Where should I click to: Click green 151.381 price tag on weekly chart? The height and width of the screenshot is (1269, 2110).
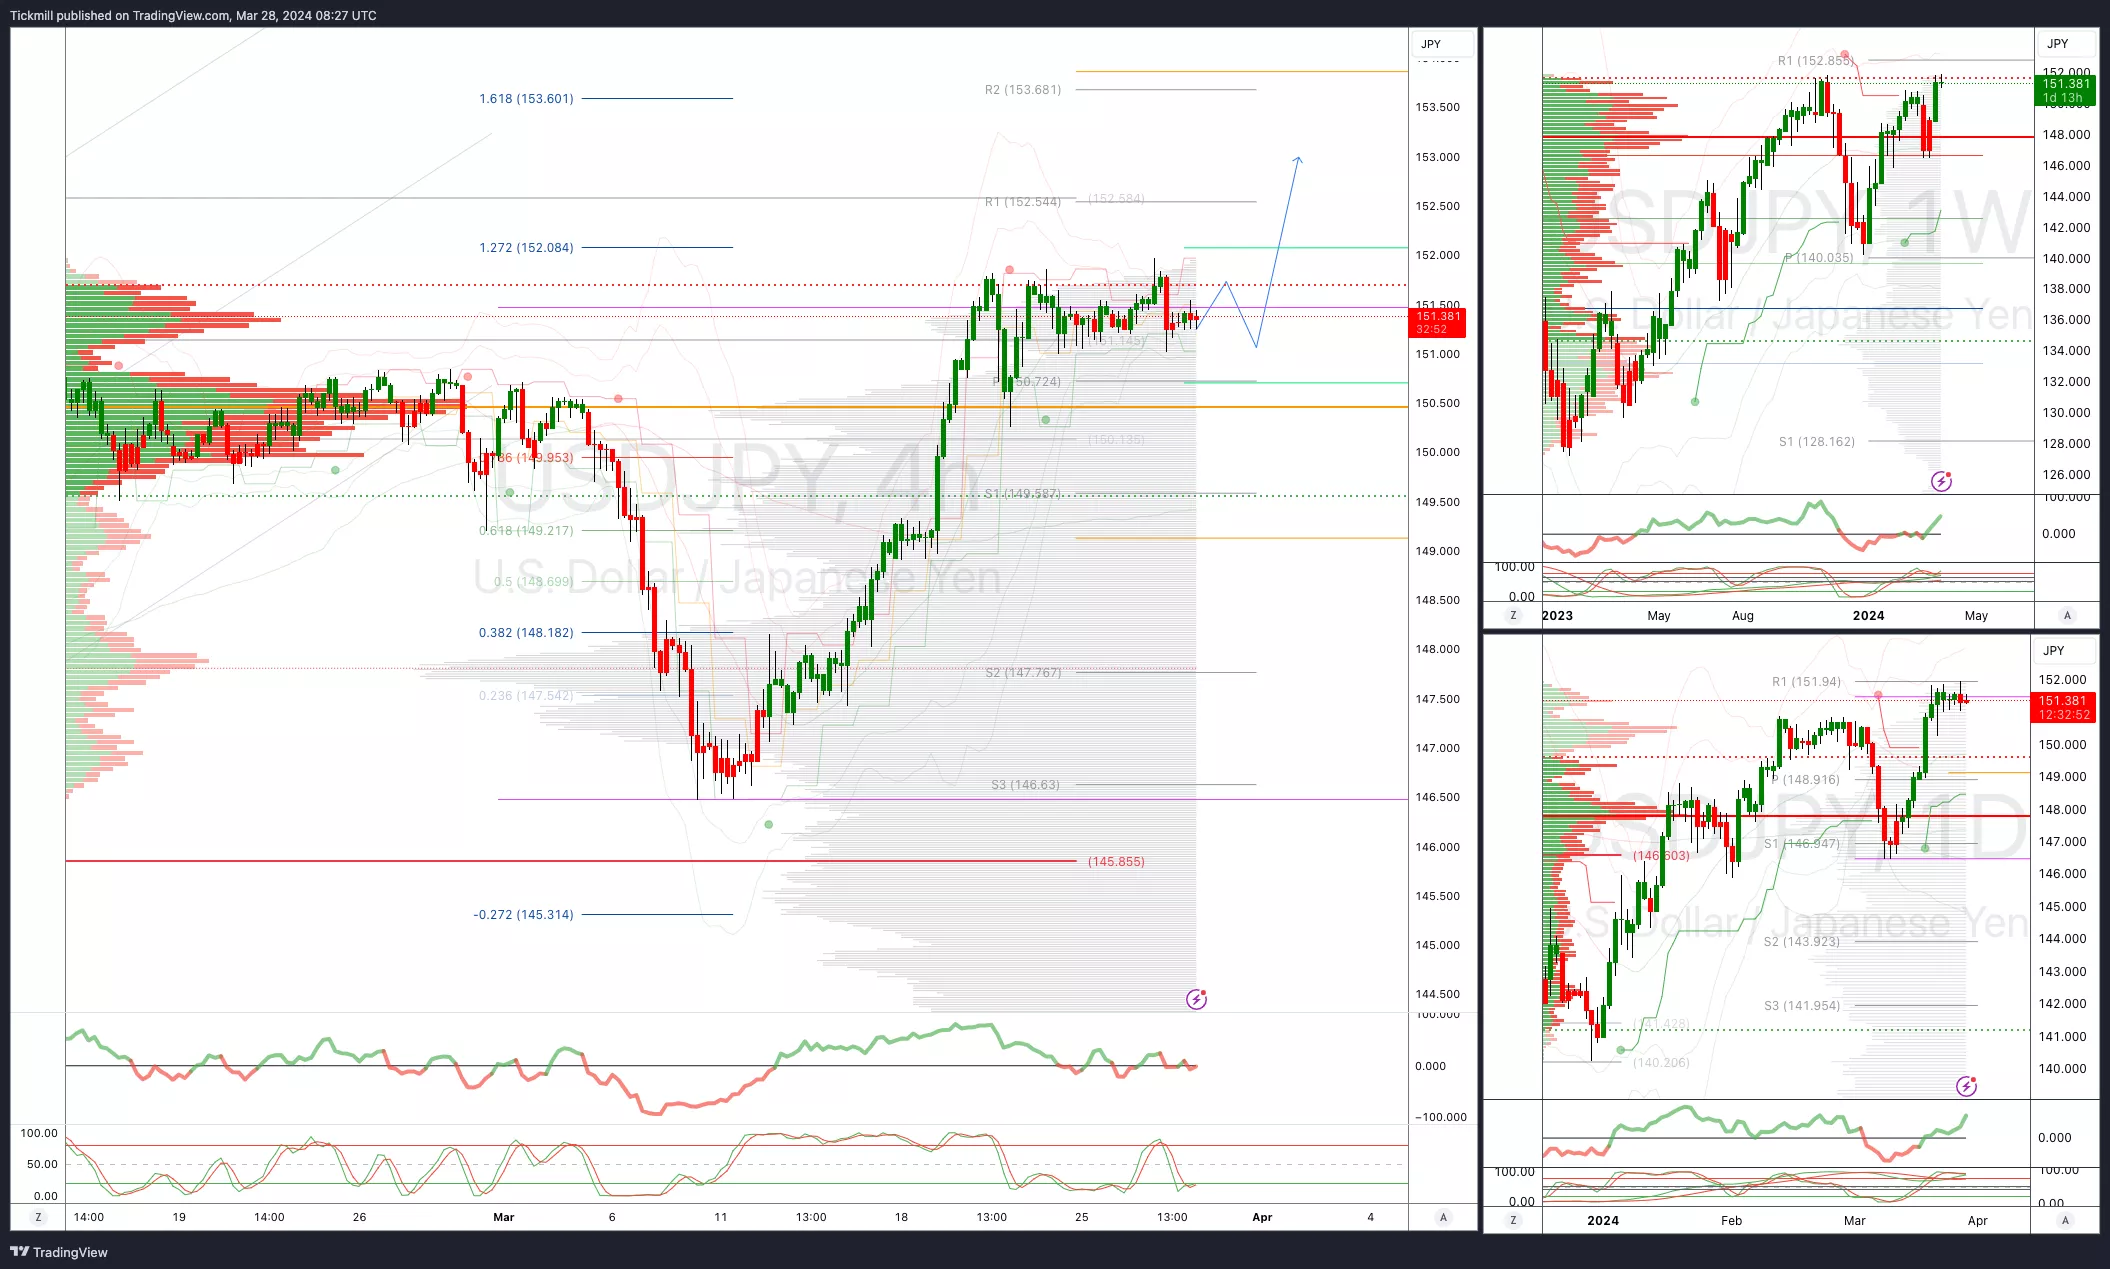point(2066,90)
